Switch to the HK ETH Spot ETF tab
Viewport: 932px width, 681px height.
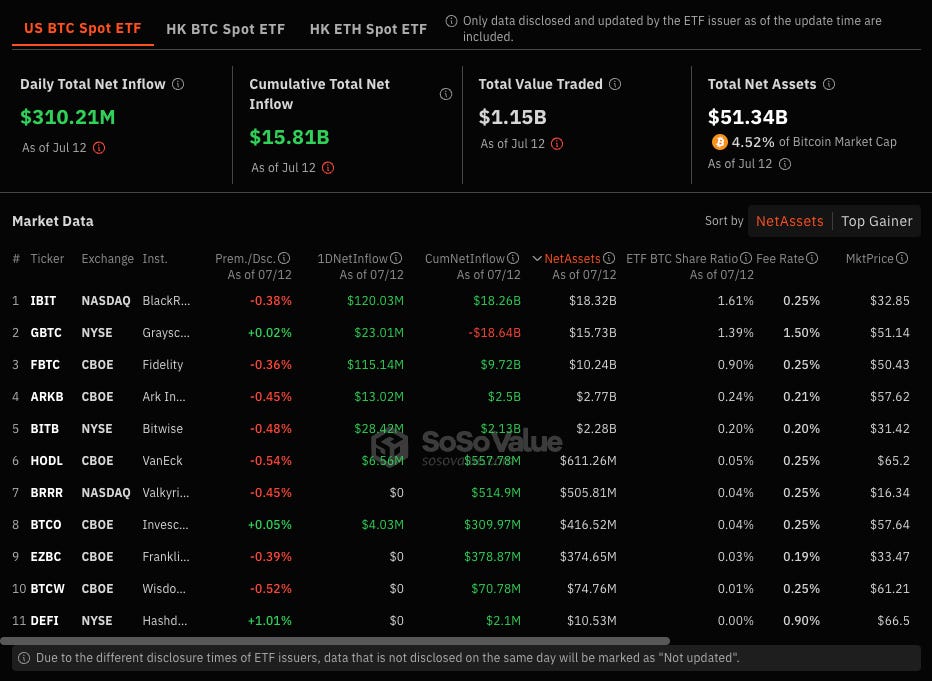coord(369,29)
